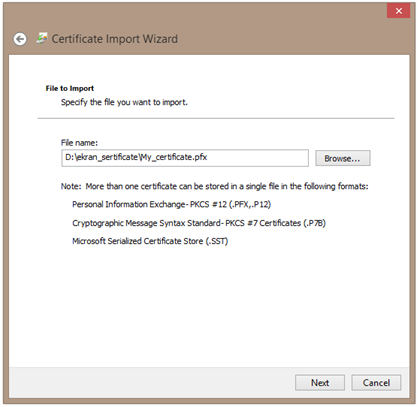This screenshot has width=420, height=407.
Task: Click the "Certificate Import Wizard" title text
Action: [x=114, y=39]
